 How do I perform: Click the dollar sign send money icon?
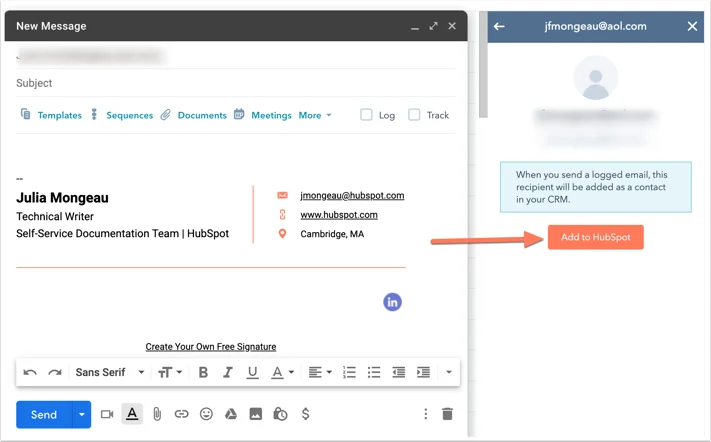(305, 414)
